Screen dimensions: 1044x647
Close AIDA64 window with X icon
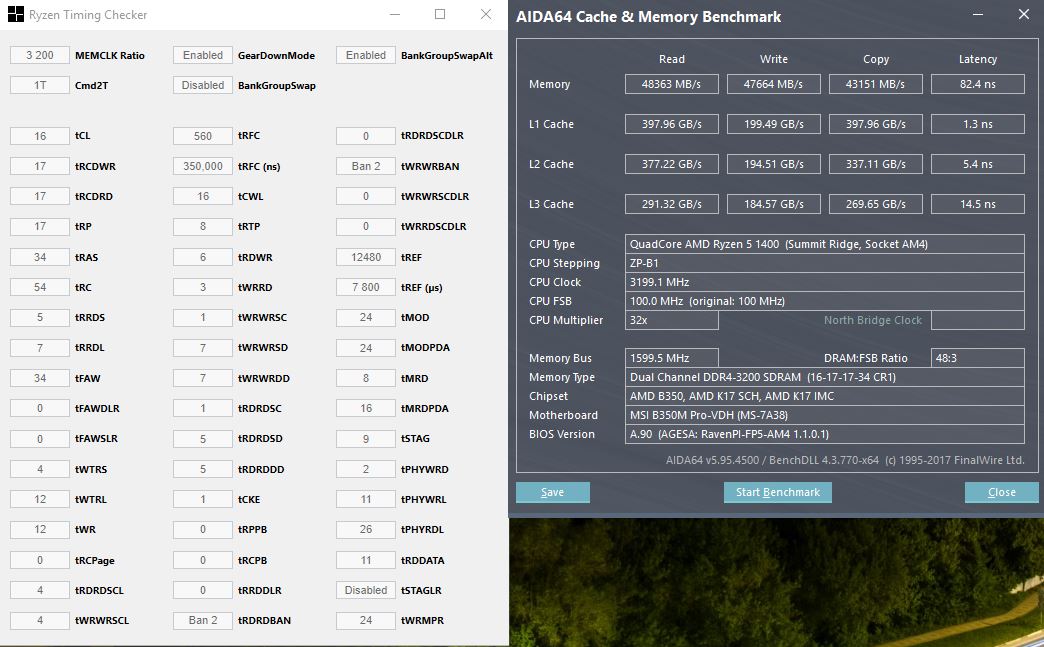tap(1024, 14)
